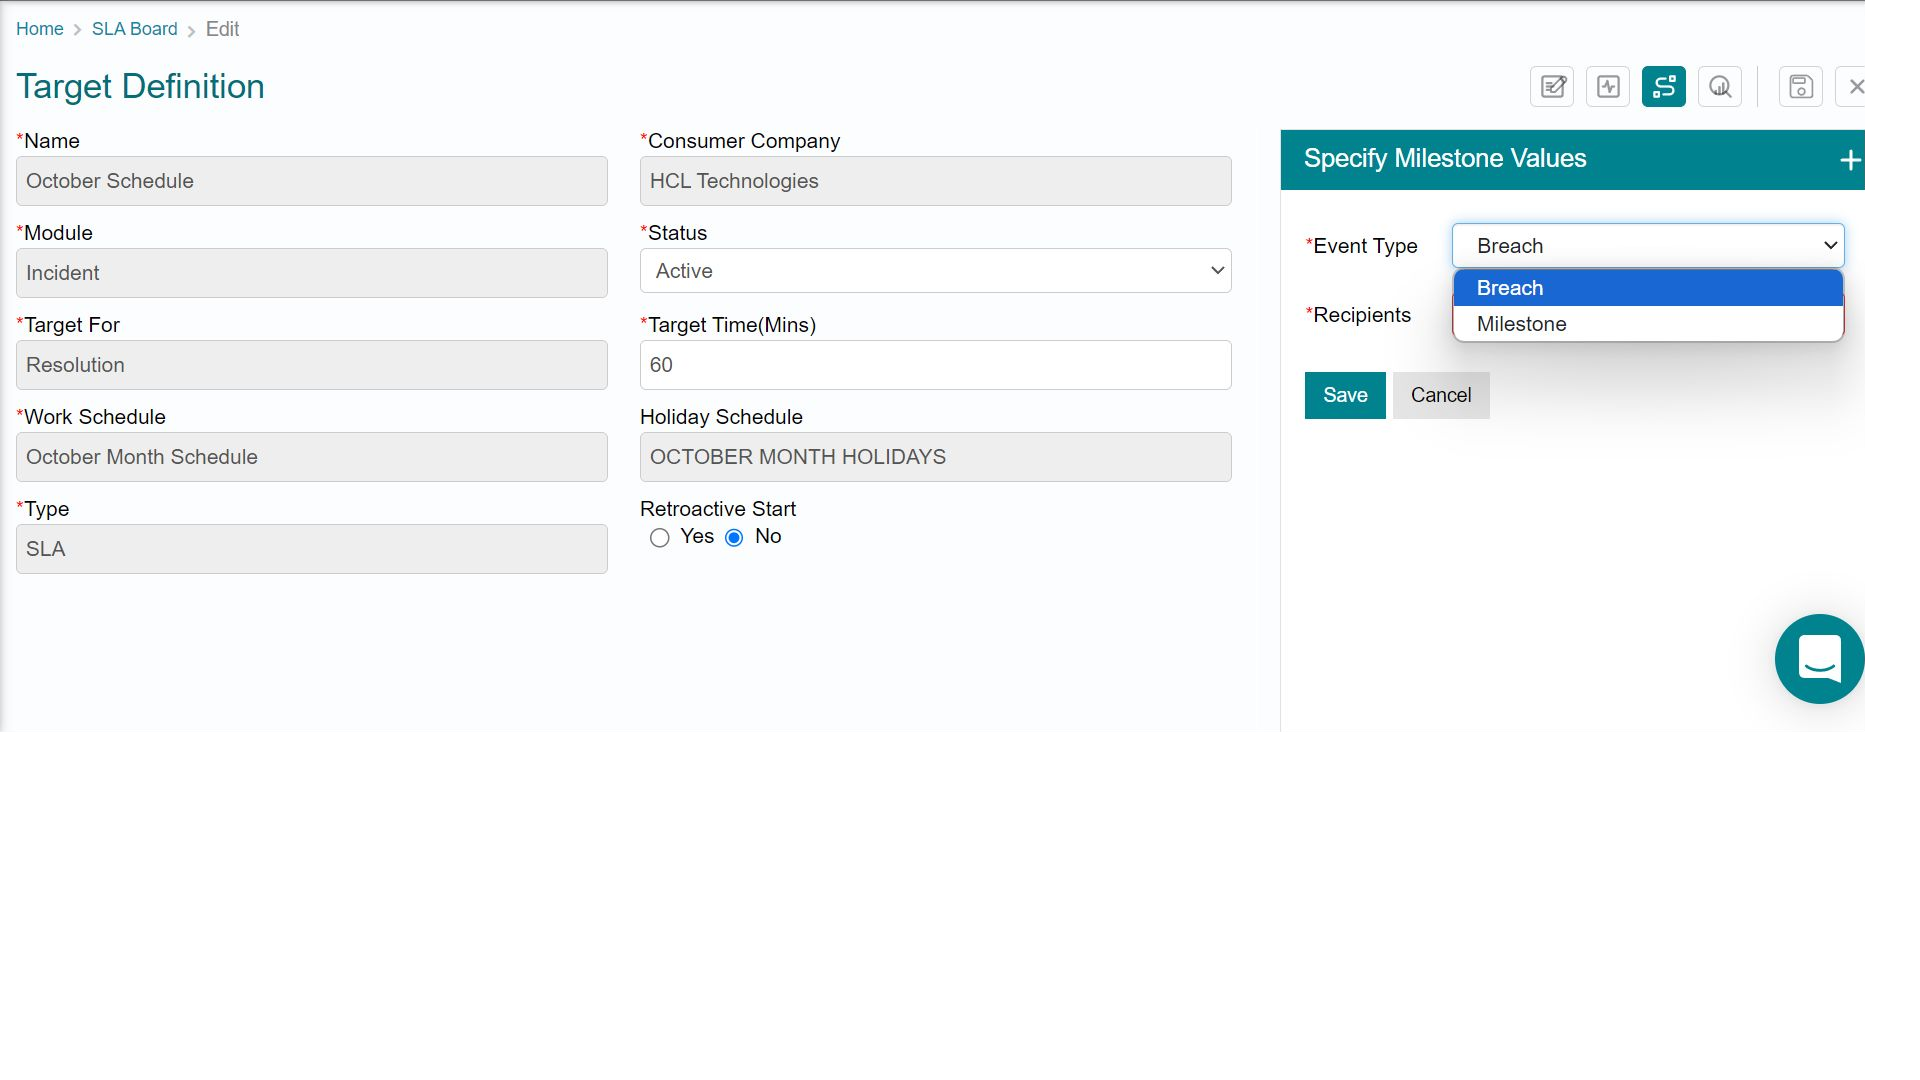Screen dimensions: 1920x1080
Task: Click the teal Save button
Action: click(x=1344, y=395)
